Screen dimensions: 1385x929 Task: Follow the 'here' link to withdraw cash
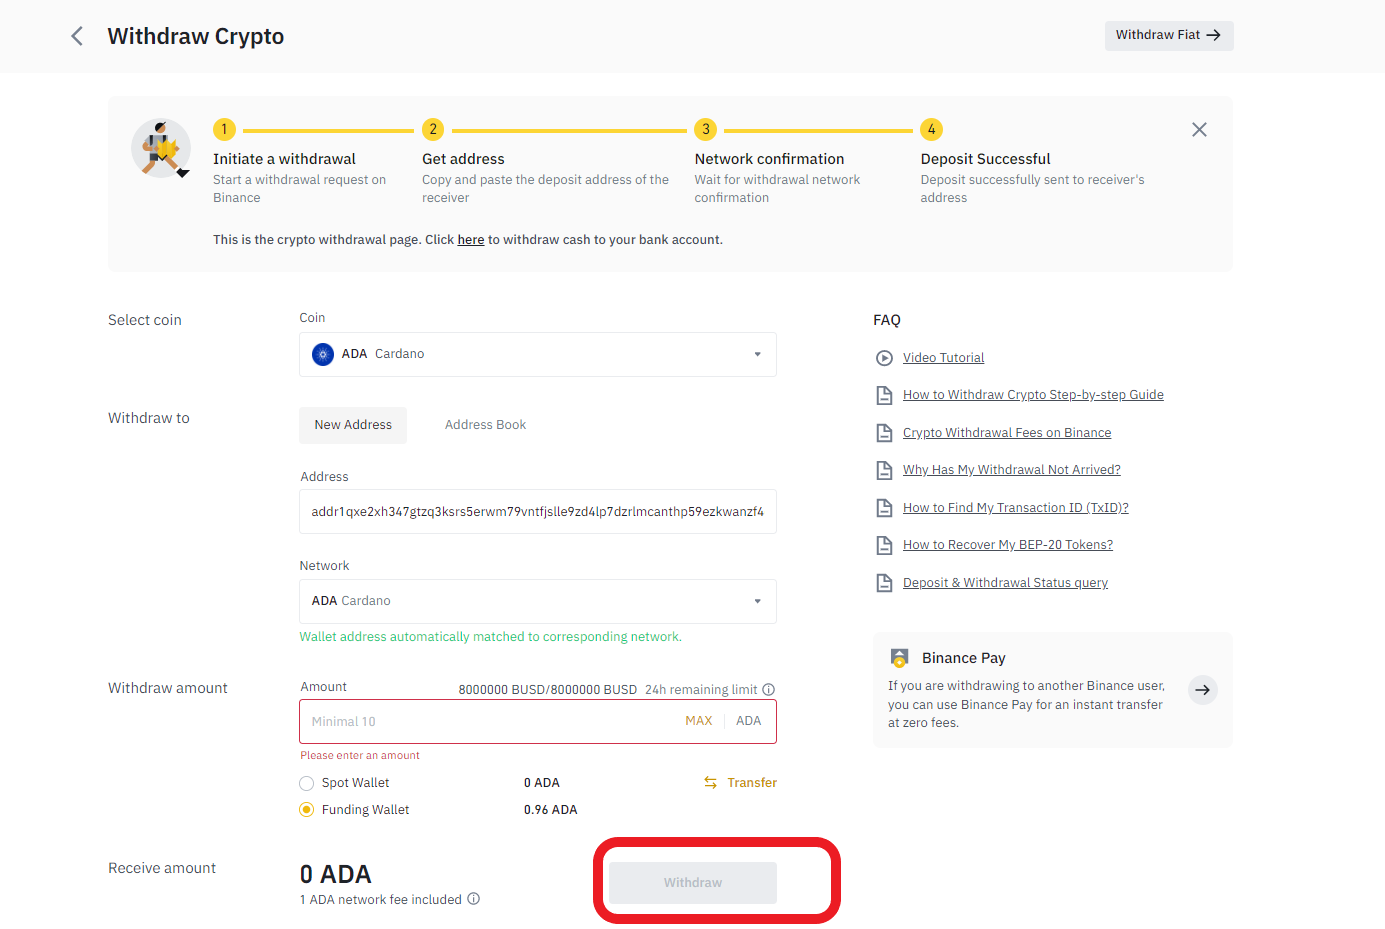point(471,240)
